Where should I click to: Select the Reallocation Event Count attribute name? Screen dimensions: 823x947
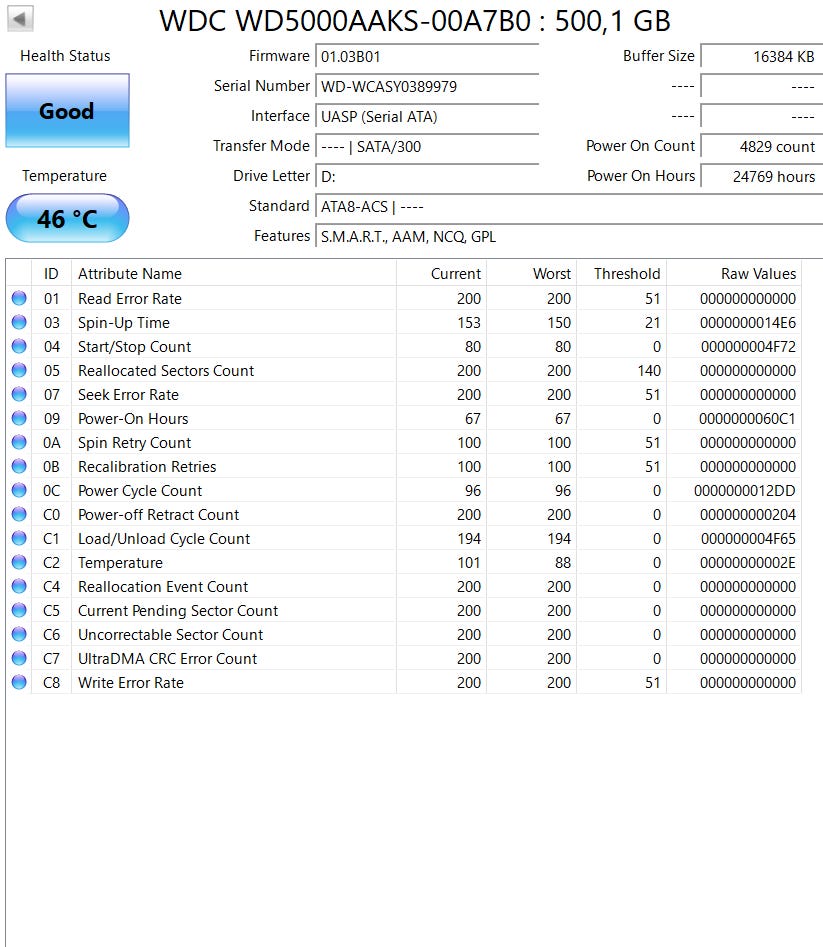point(163,586)
